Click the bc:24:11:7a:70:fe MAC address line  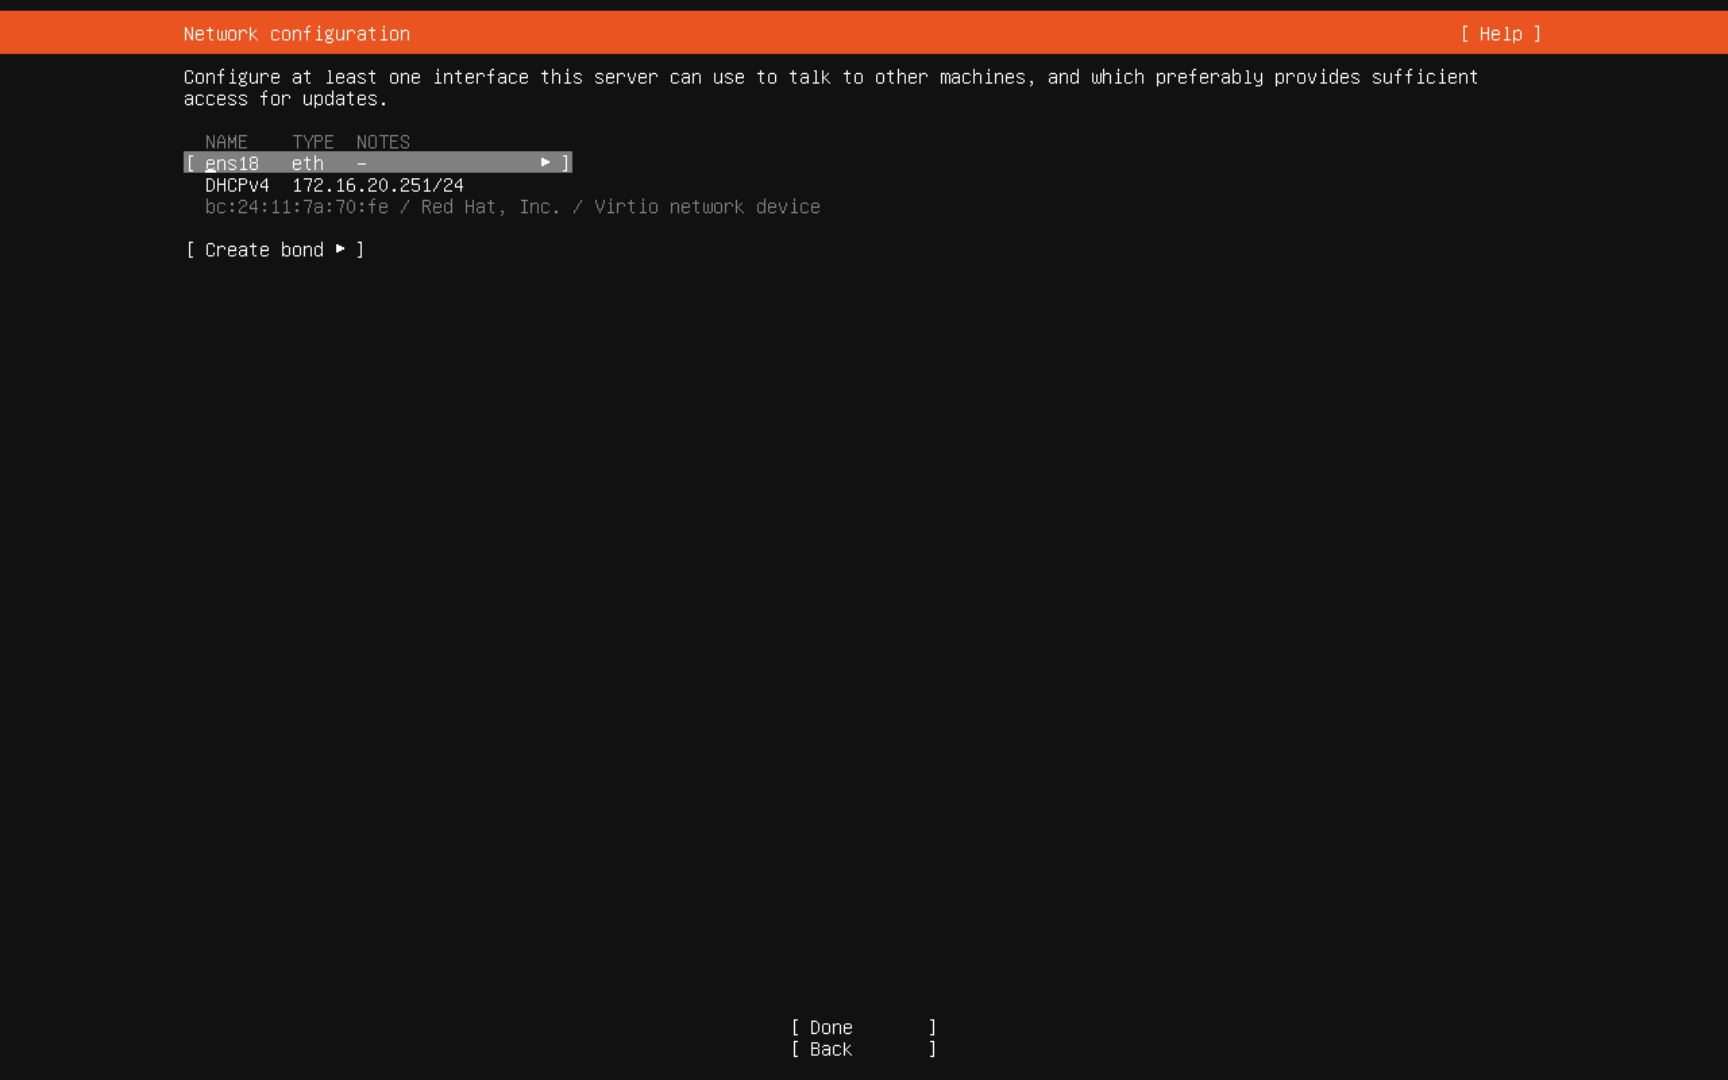pos(297,206)
